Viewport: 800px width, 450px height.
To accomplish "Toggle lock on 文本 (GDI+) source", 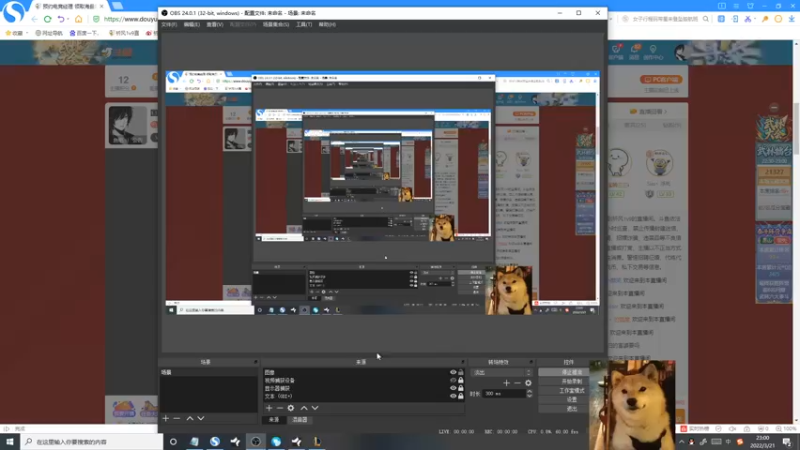I will 461,396.
